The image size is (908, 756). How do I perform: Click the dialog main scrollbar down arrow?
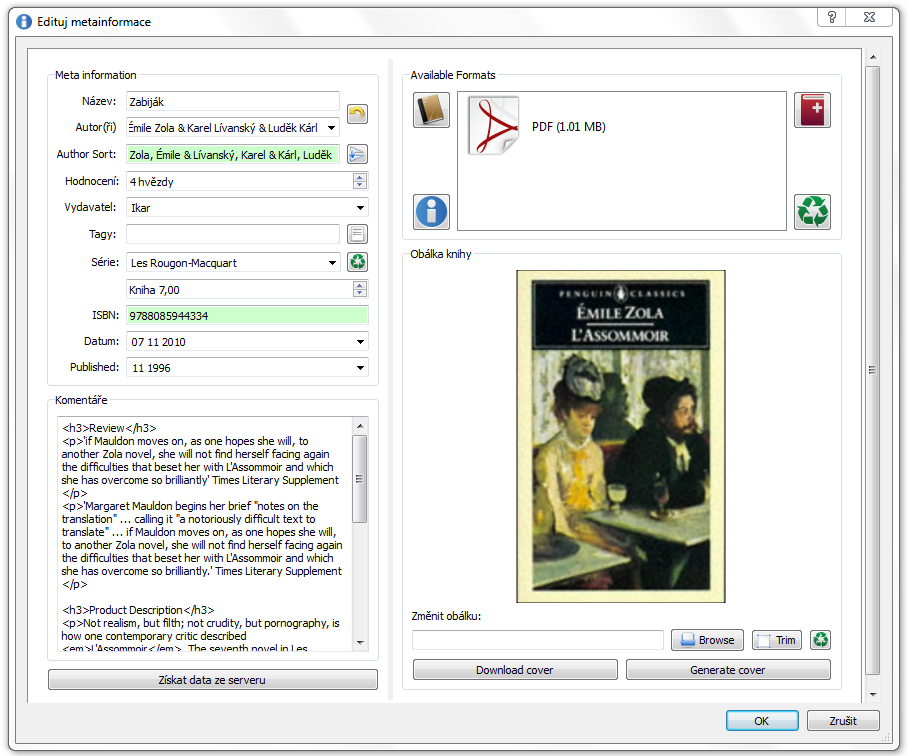click(873, 694)
